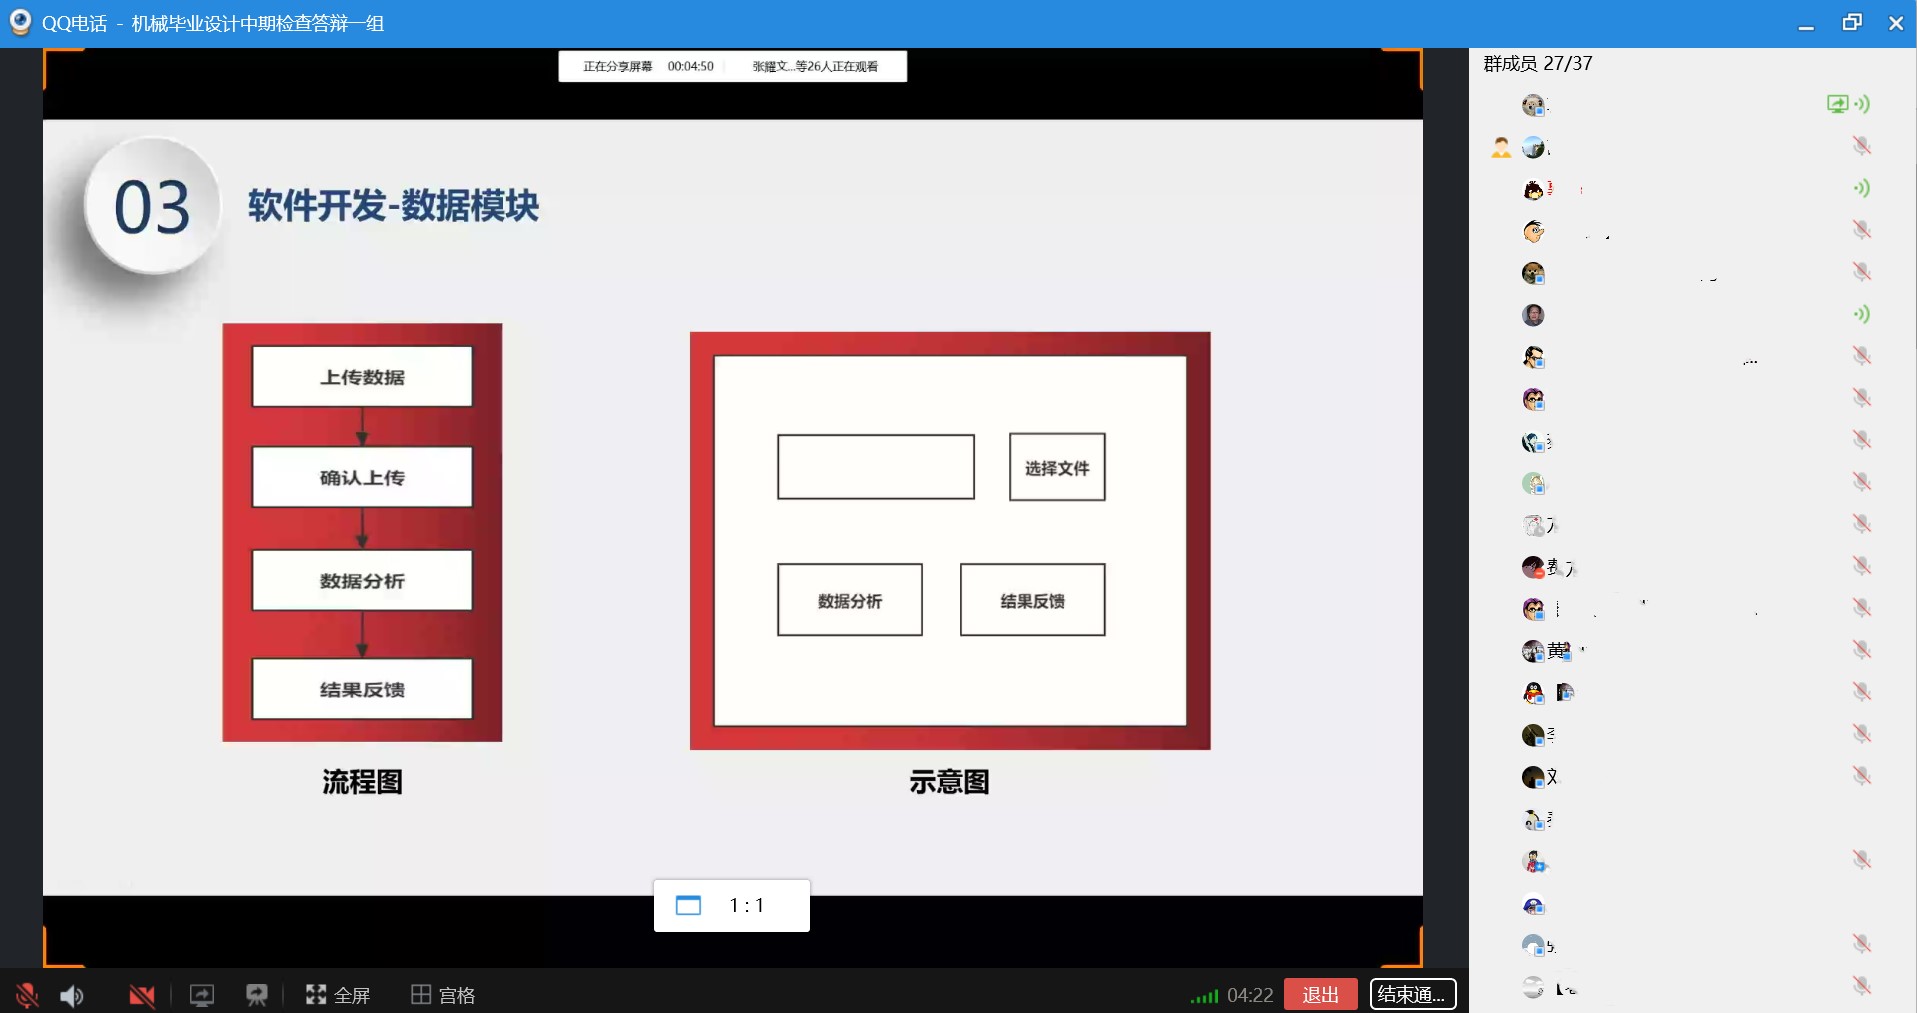Restore down the QQ call window
Image resolution: width=1917 pixels, height=1013 pixels.
1852,23
